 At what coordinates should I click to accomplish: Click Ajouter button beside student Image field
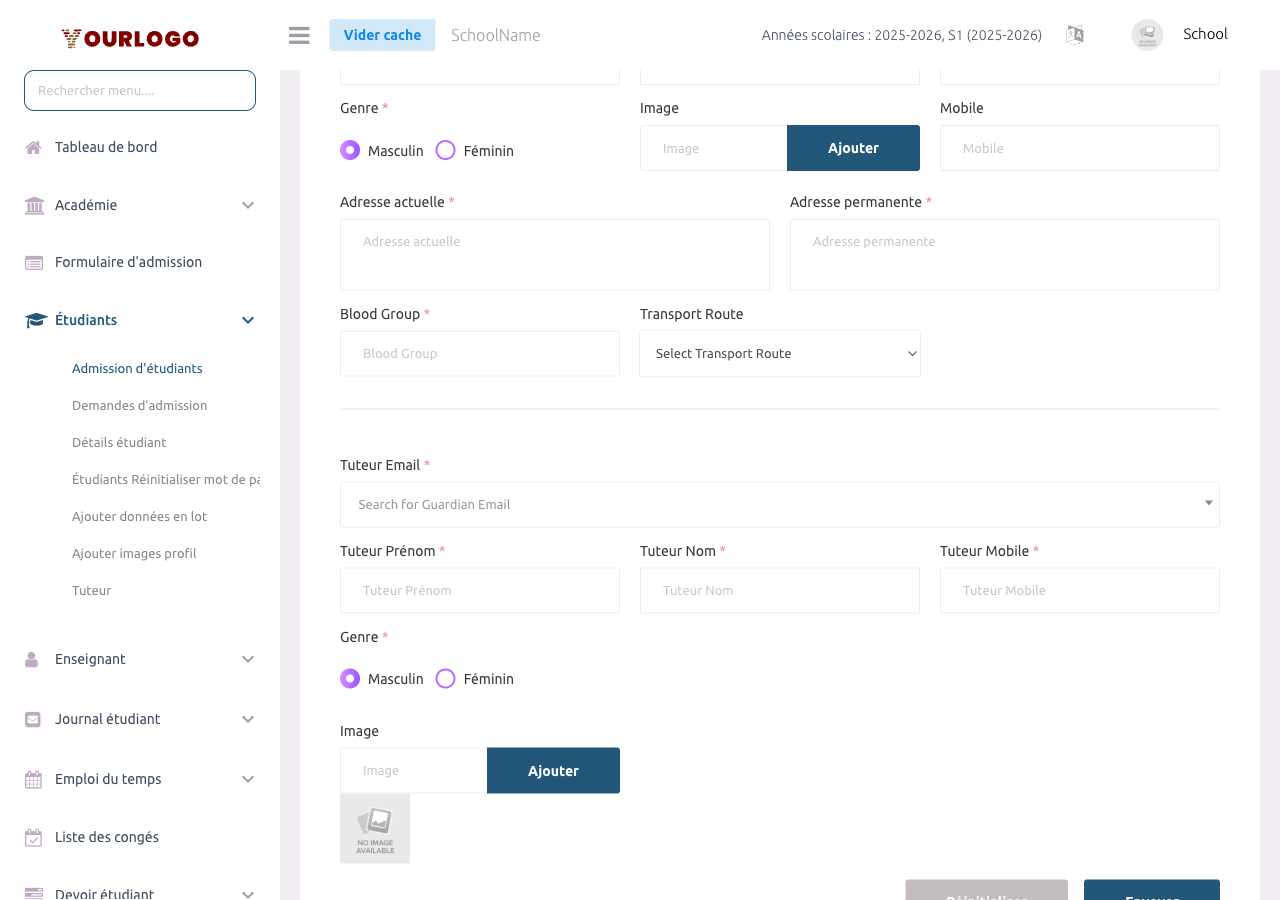pos(853,148)
